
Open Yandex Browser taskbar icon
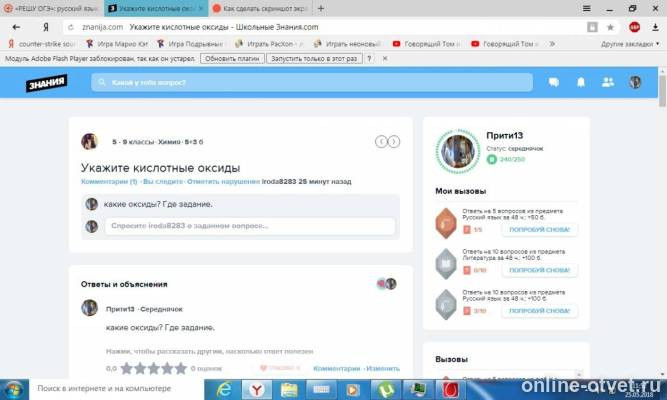(x=257, y=390)
